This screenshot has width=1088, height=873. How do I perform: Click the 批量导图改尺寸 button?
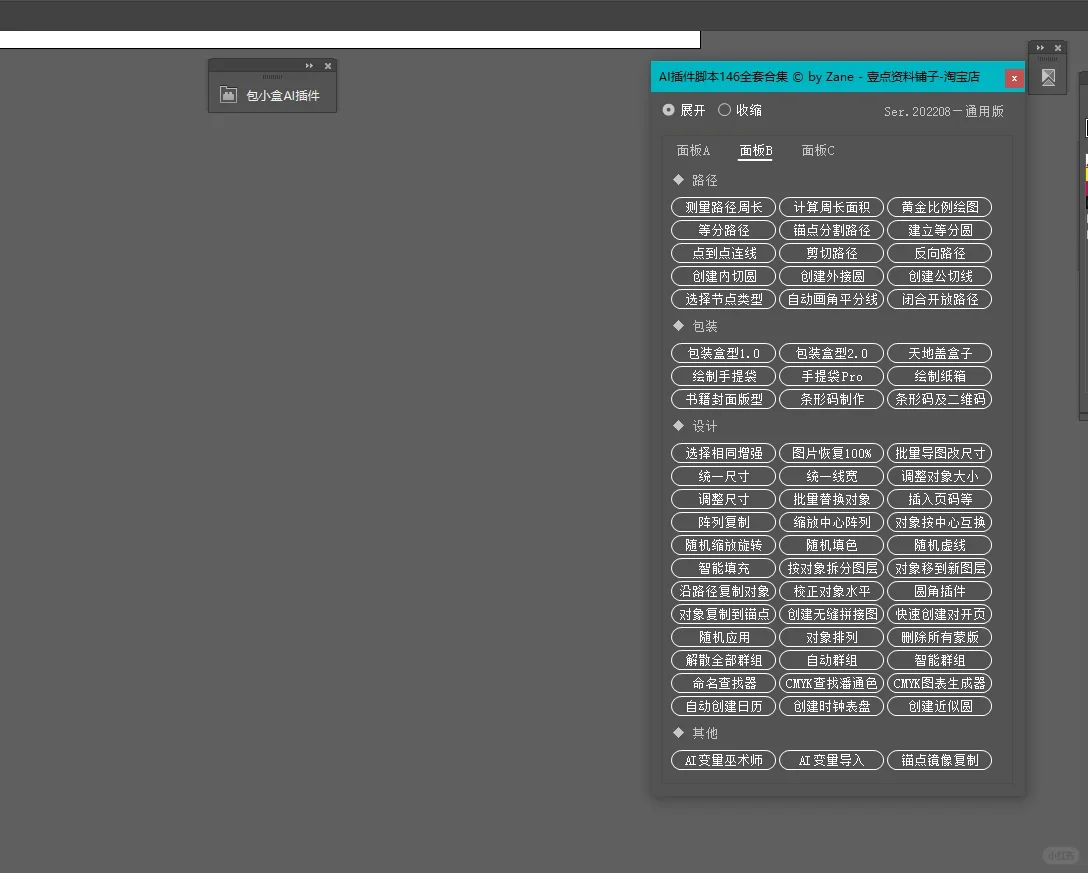point(940,452)
